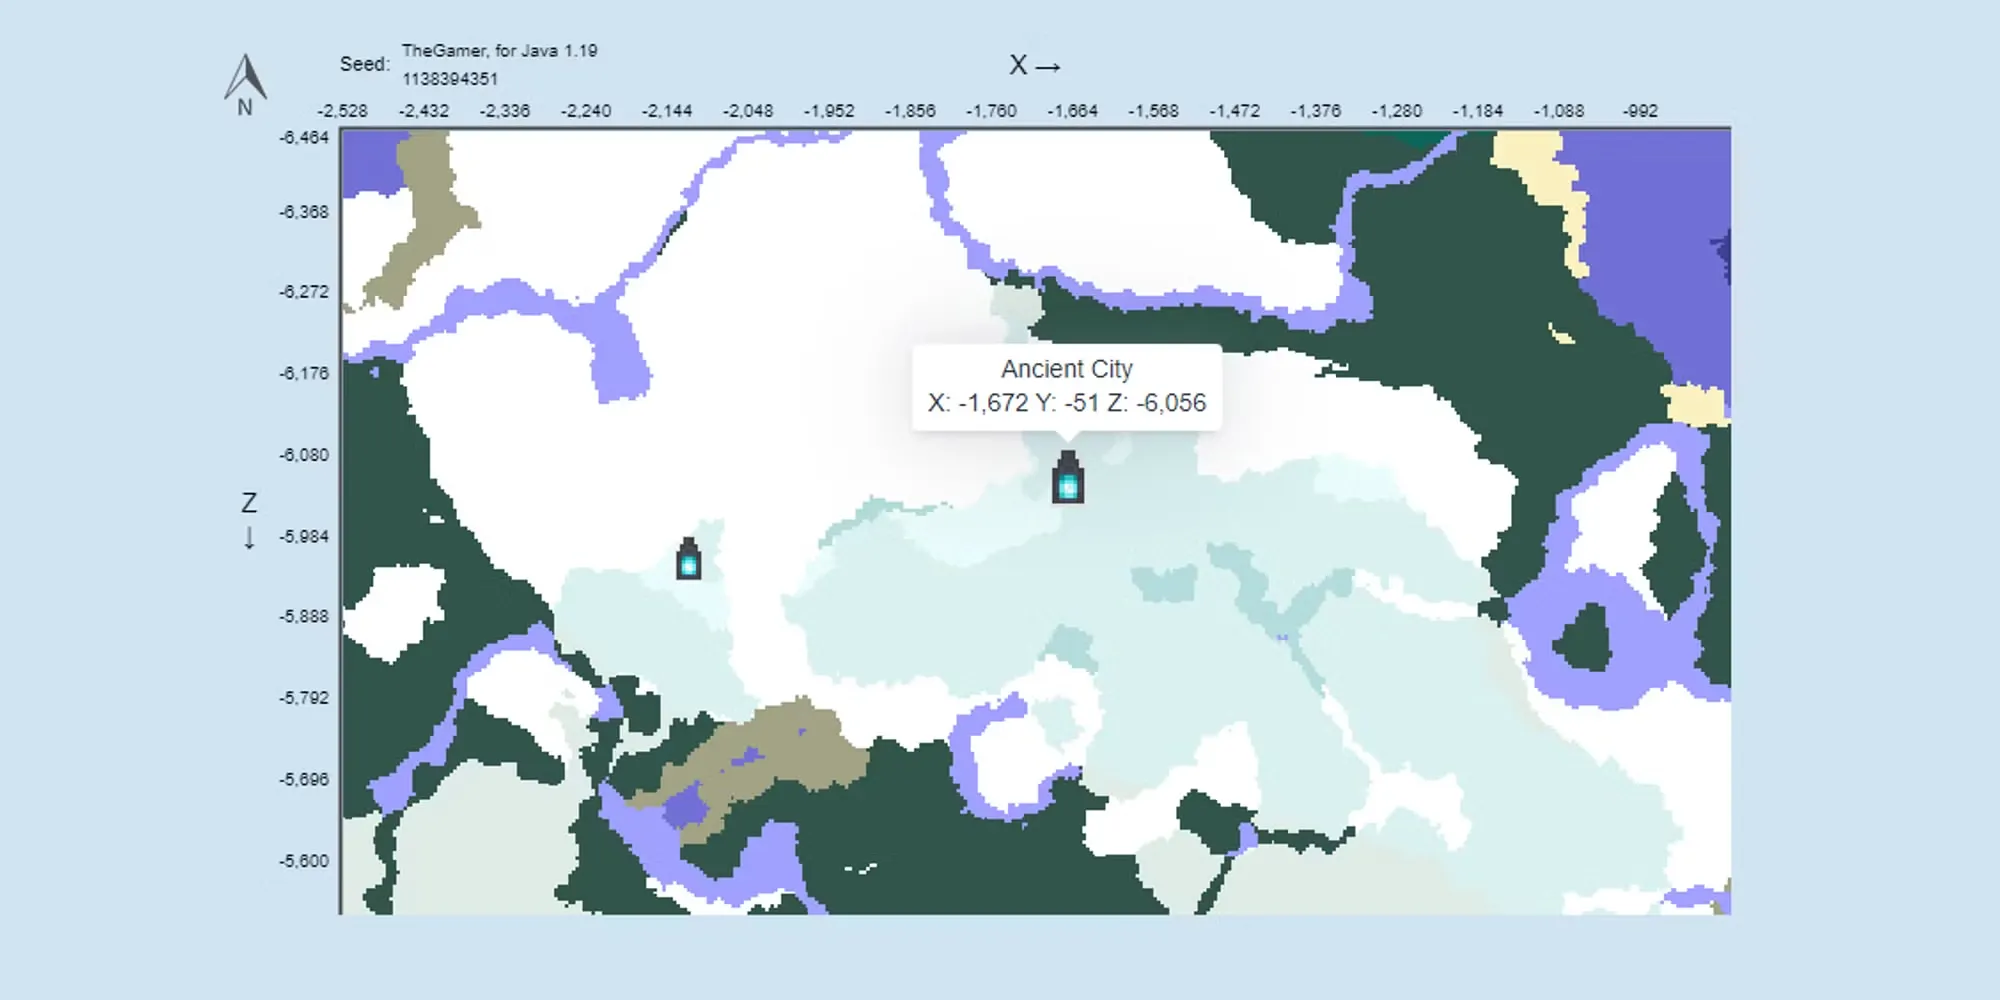Click X axis value -1,952
The image size is (2000, 1000).
(x=829, y=111)
